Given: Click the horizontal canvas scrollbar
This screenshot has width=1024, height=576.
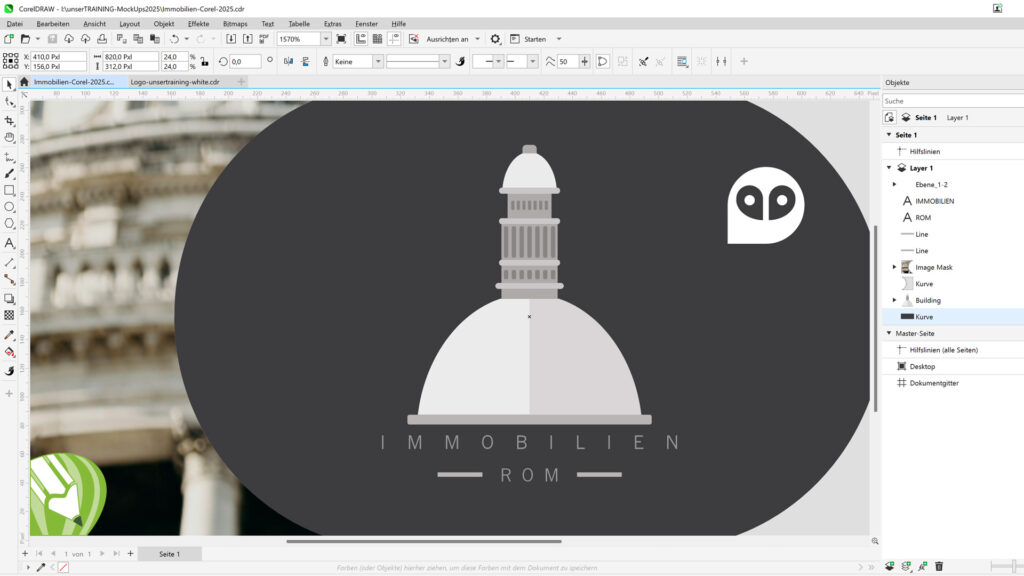Looking at the screenshot, I should (424, 541).
